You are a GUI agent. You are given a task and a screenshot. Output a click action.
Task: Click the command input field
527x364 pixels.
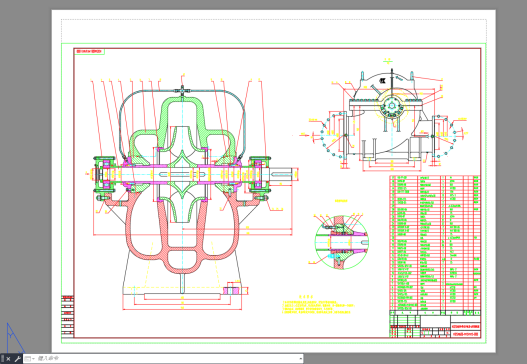click(167, 359)
